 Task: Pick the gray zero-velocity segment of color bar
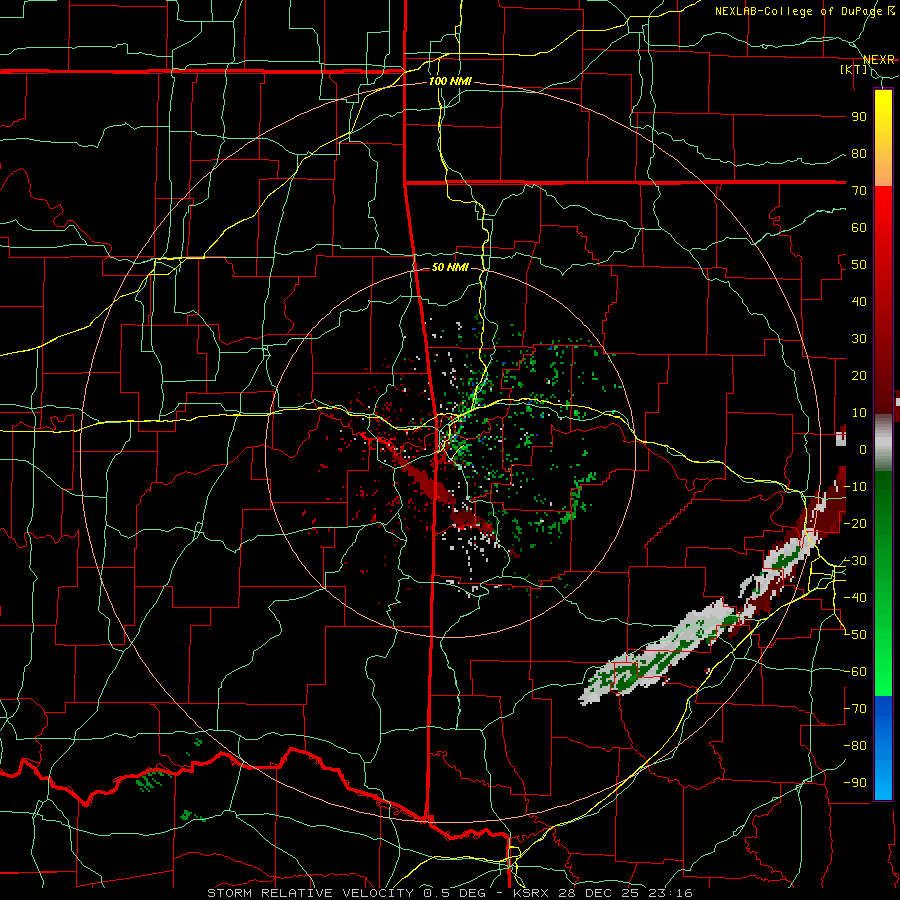tap(883, 445)
